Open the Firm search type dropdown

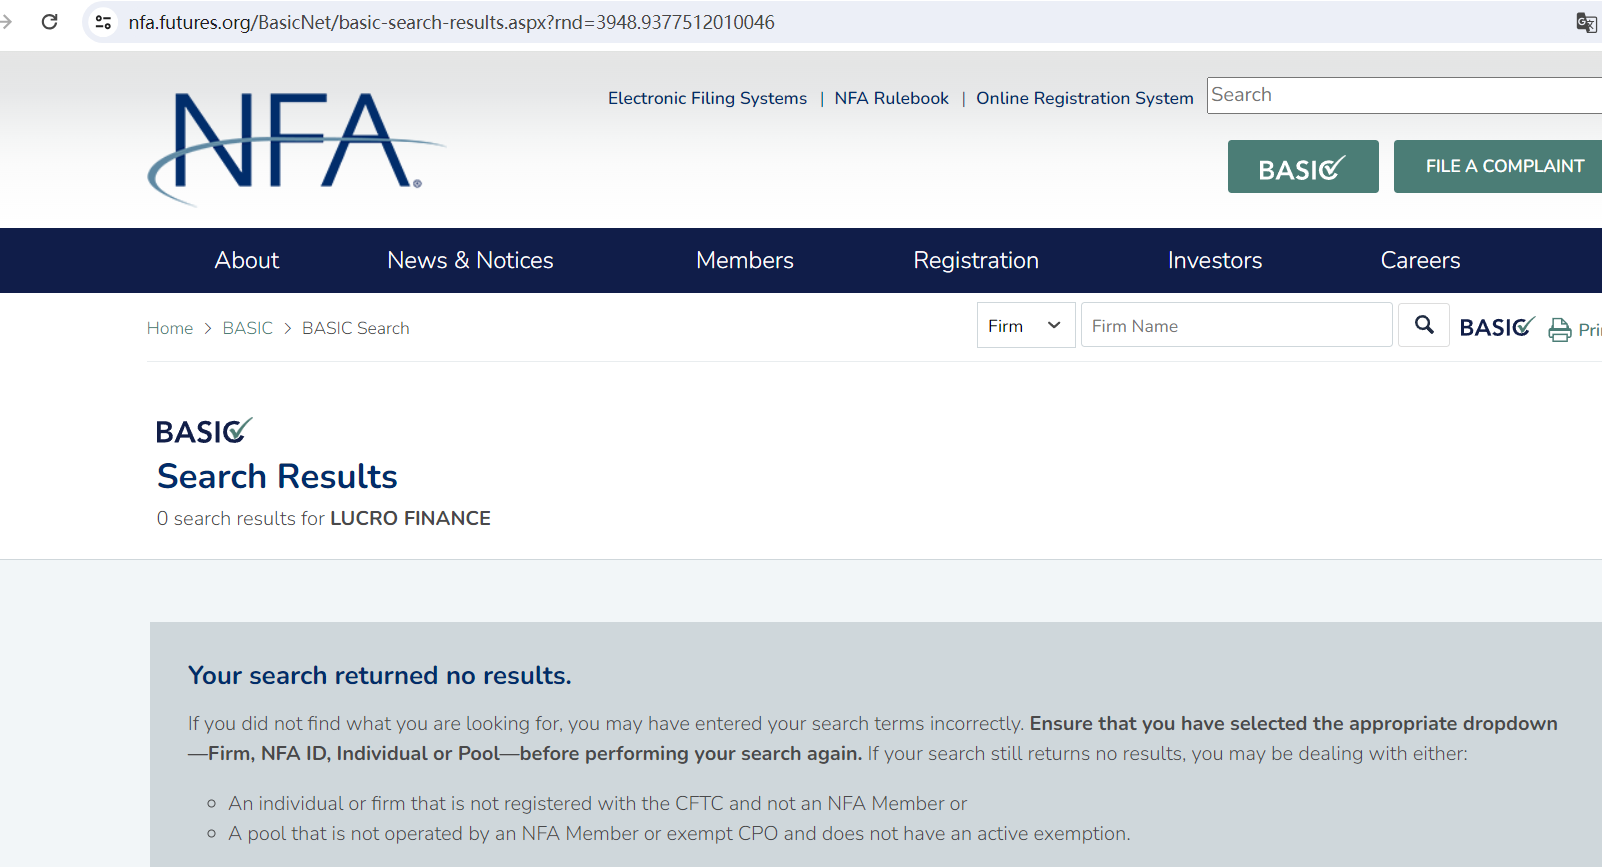tap(1026, 325)
